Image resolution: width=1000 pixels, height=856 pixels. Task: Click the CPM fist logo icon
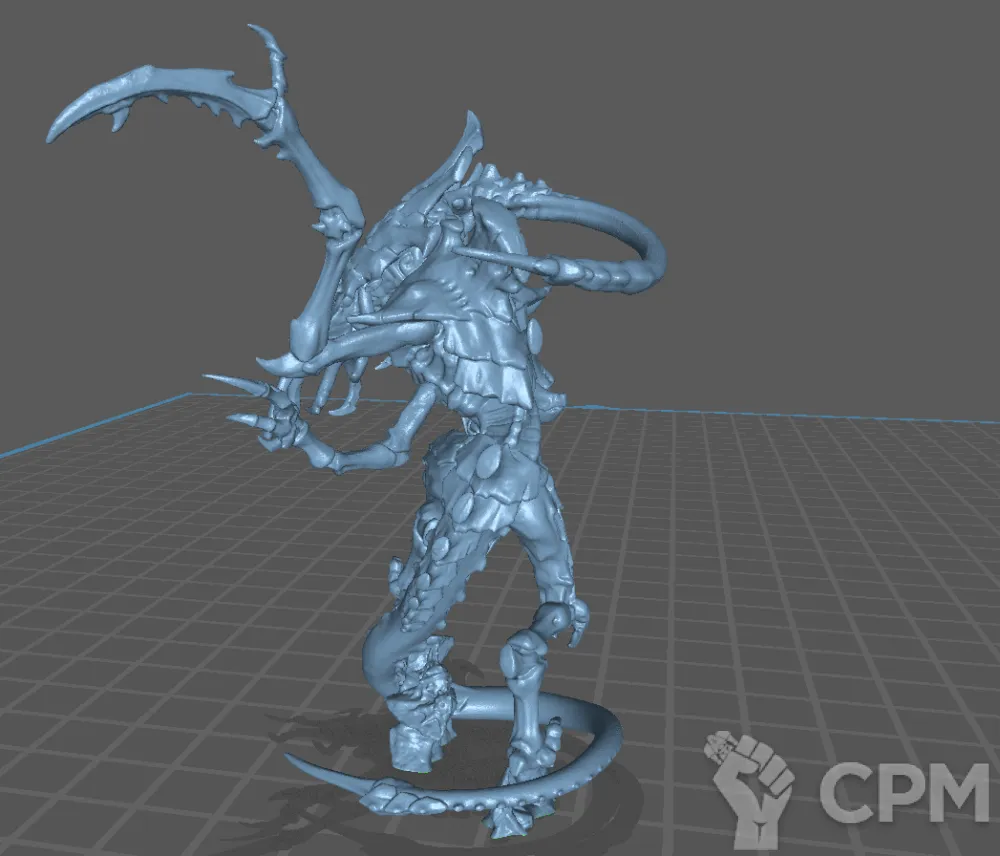(x=749, y=776)
